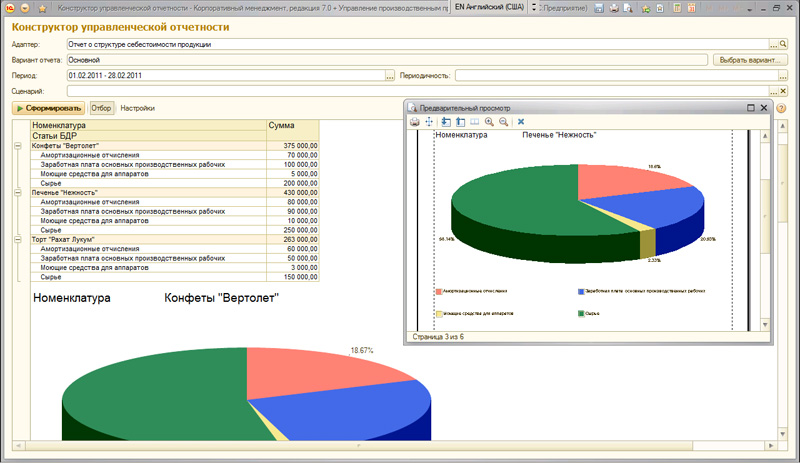
Task: Open the Период selection ellipsis button
Action: [x=390, y=76]
